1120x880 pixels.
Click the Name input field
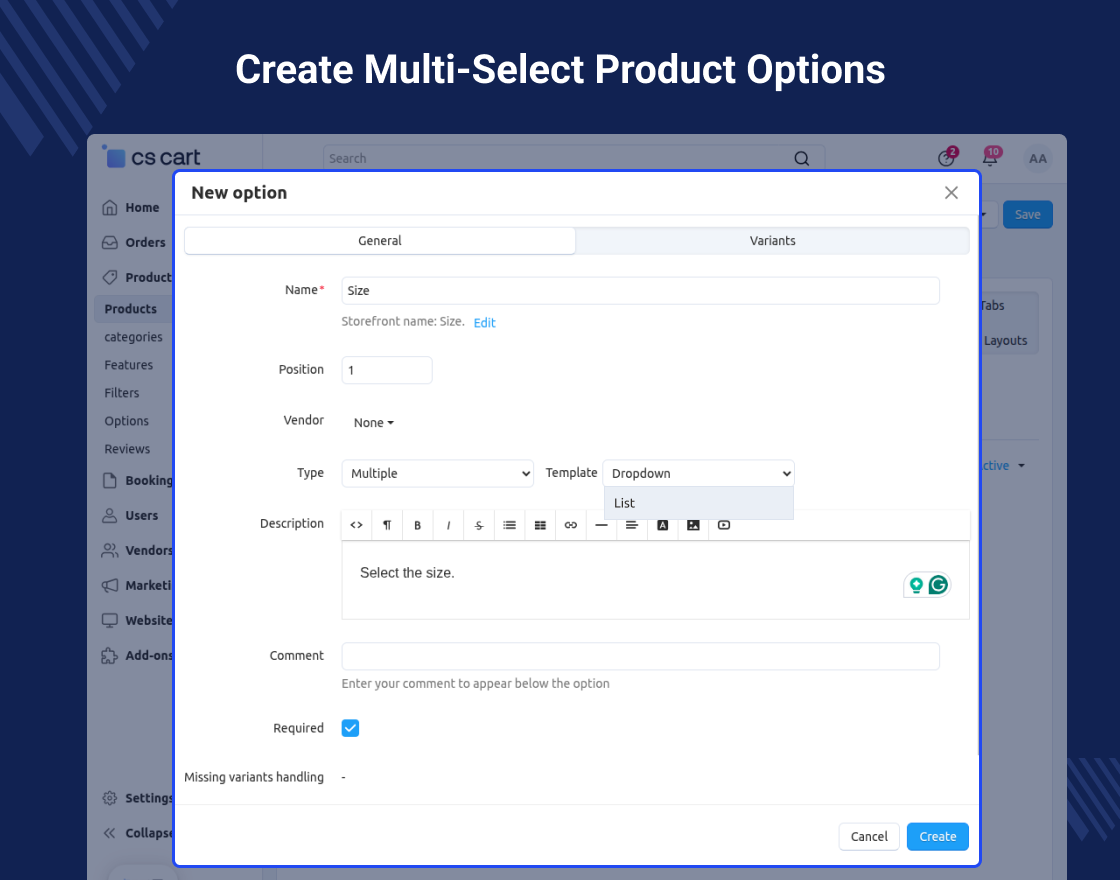641,291
